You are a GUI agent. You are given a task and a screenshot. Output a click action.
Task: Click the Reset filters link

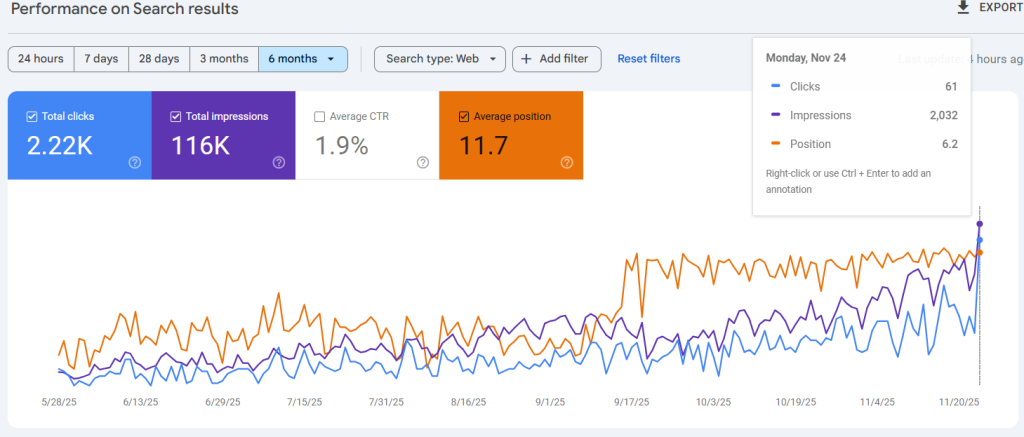click(x=648, y=59)
